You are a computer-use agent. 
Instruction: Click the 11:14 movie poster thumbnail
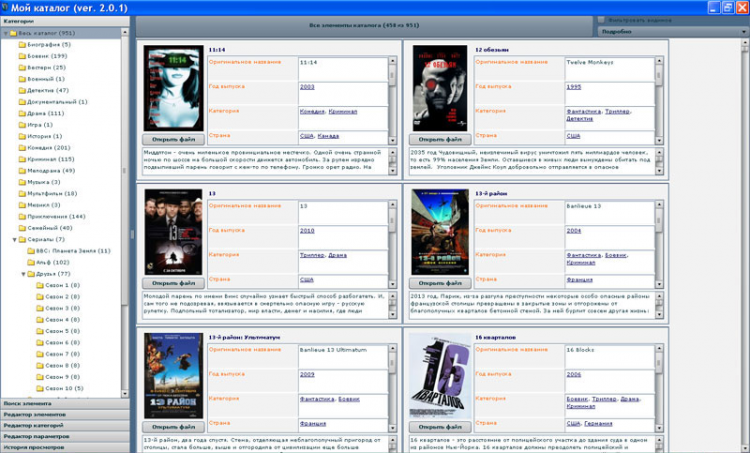174,88
